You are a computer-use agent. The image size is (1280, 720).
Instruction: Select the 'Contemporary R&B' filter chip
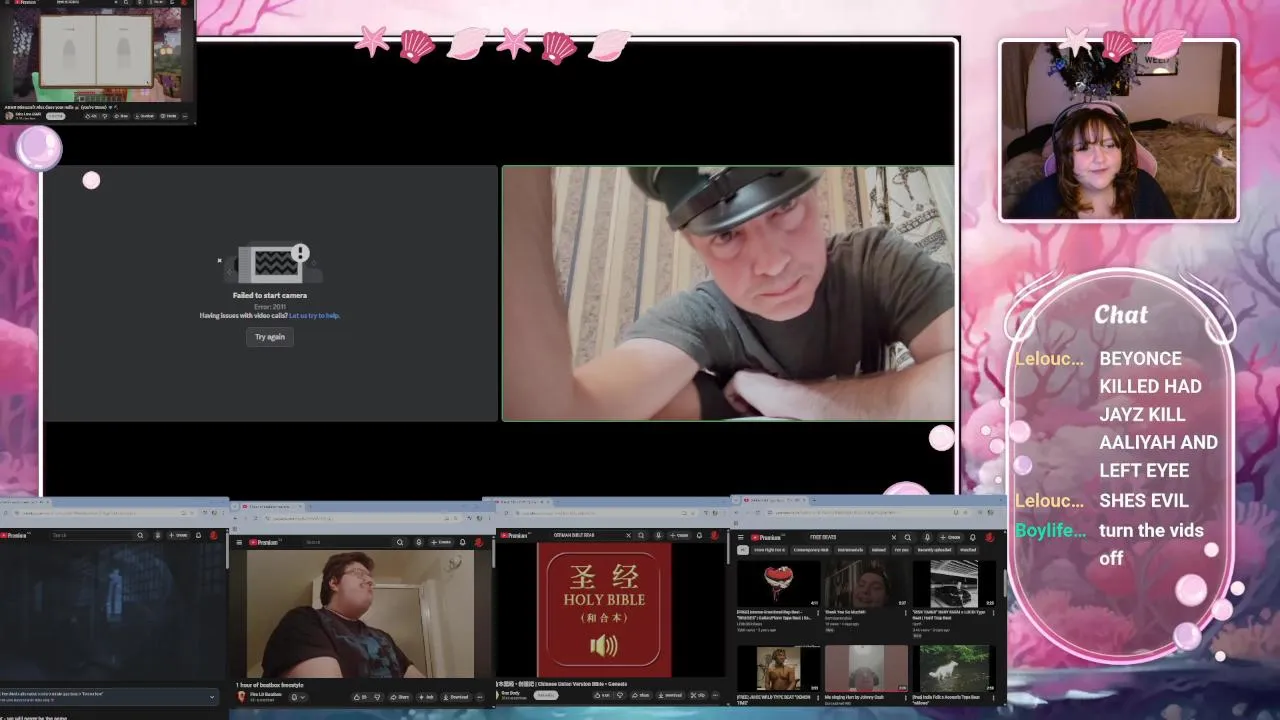pyautogui.click(x=811, y=550)
